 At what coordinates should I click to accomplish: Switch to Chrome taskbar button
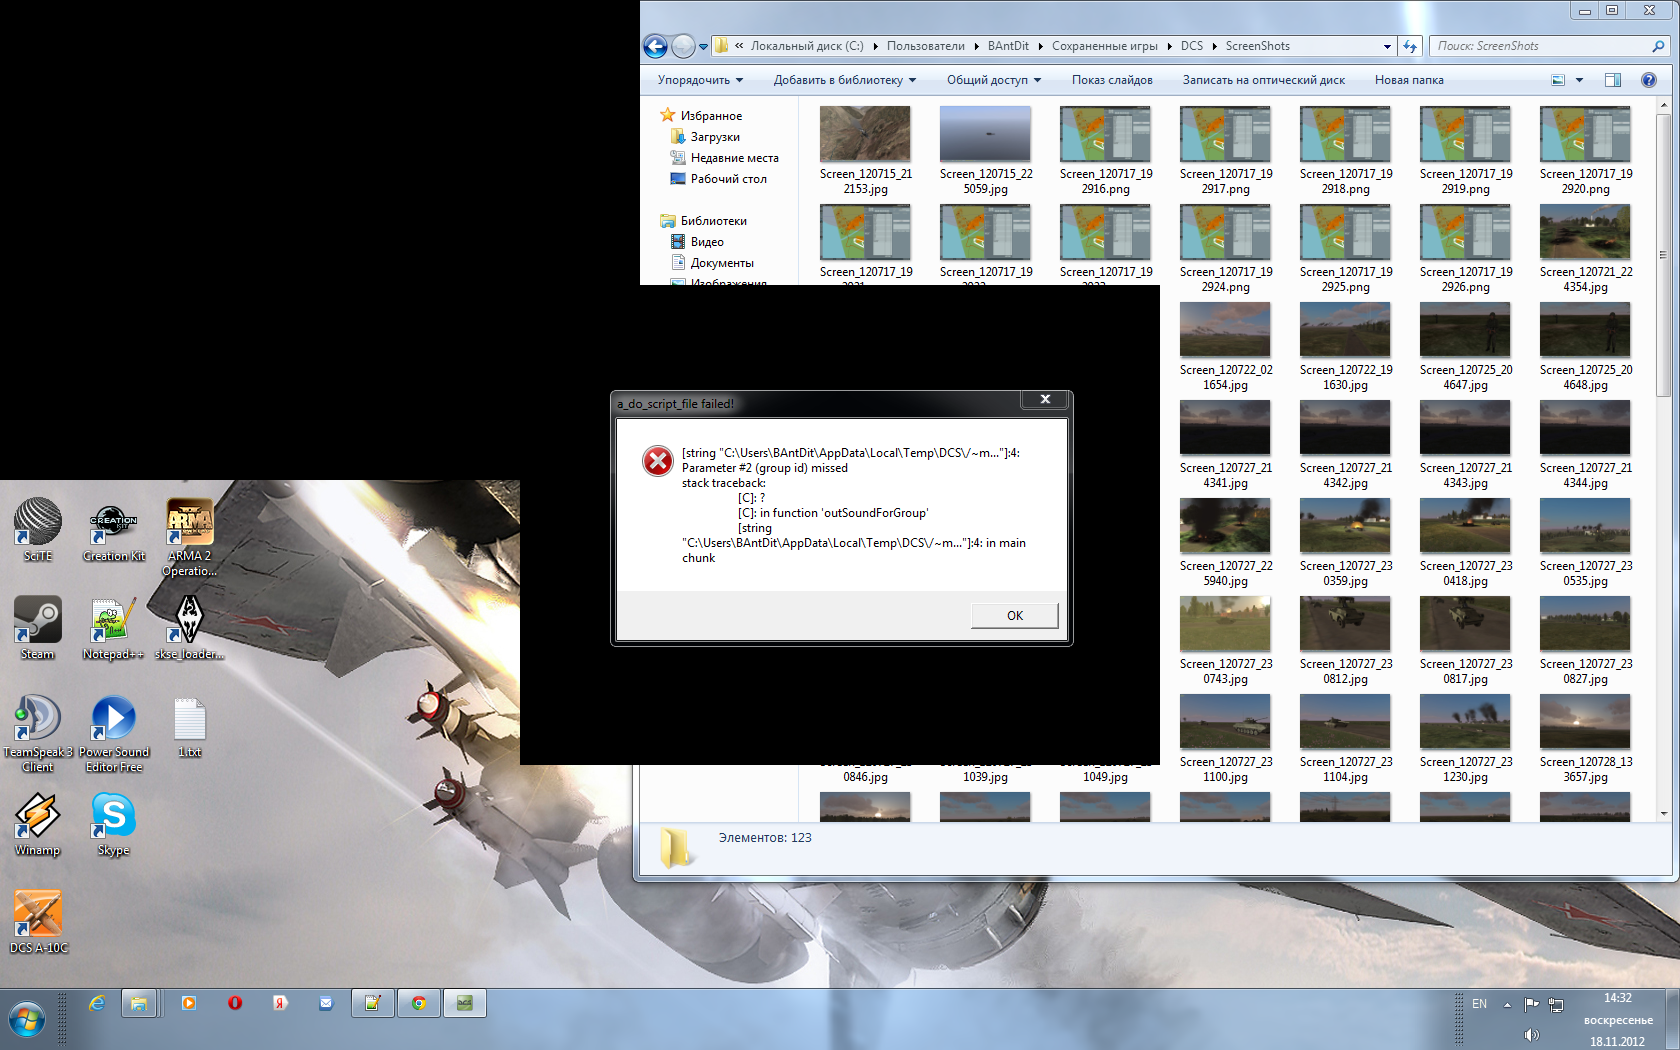[419, 1003]
